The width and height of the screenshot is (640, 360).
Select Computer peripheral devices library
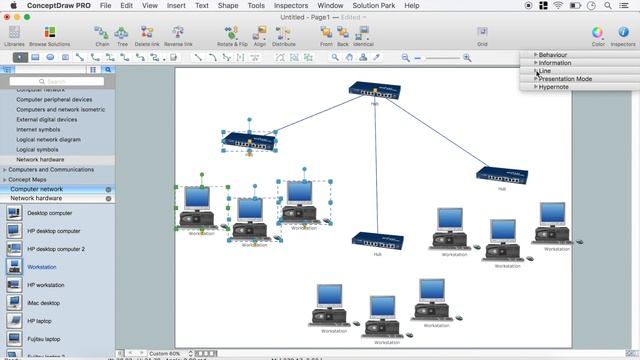click(x=54, y=100)
